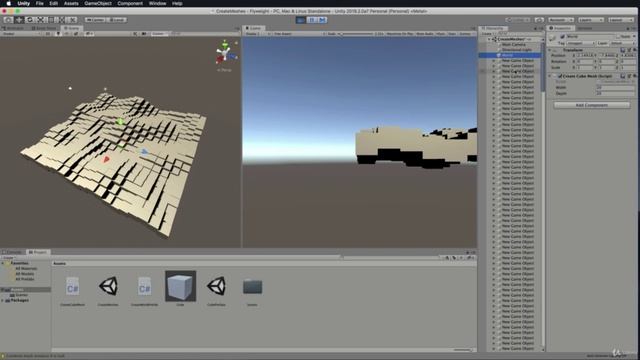This screenshot has width=640, height=360.
Task: Select the combined Transform tool in toolbar
Action: click(62, 20)
